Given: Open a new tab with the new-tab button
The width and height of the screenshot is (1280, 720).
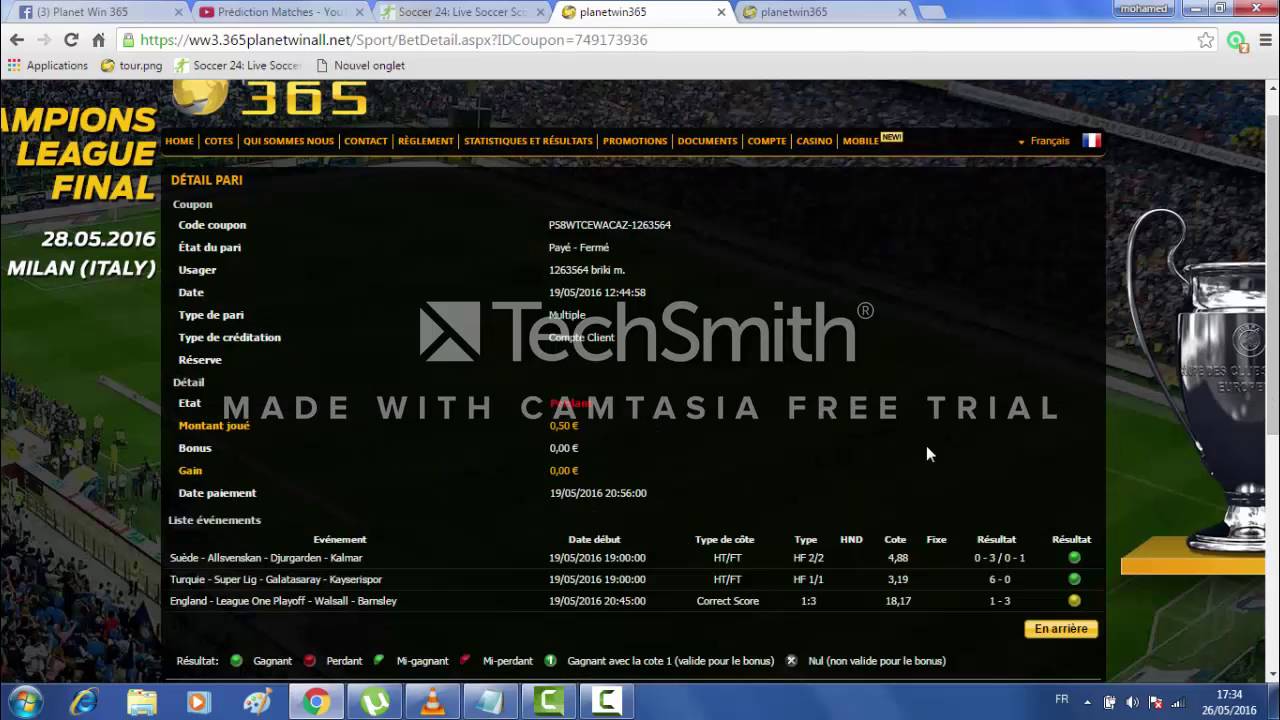Looking at the screenshot, I should point(932,12).
